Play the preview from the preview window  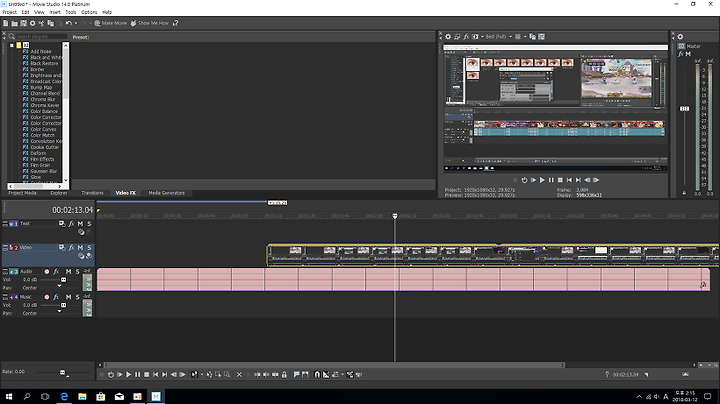pos(542,180)
